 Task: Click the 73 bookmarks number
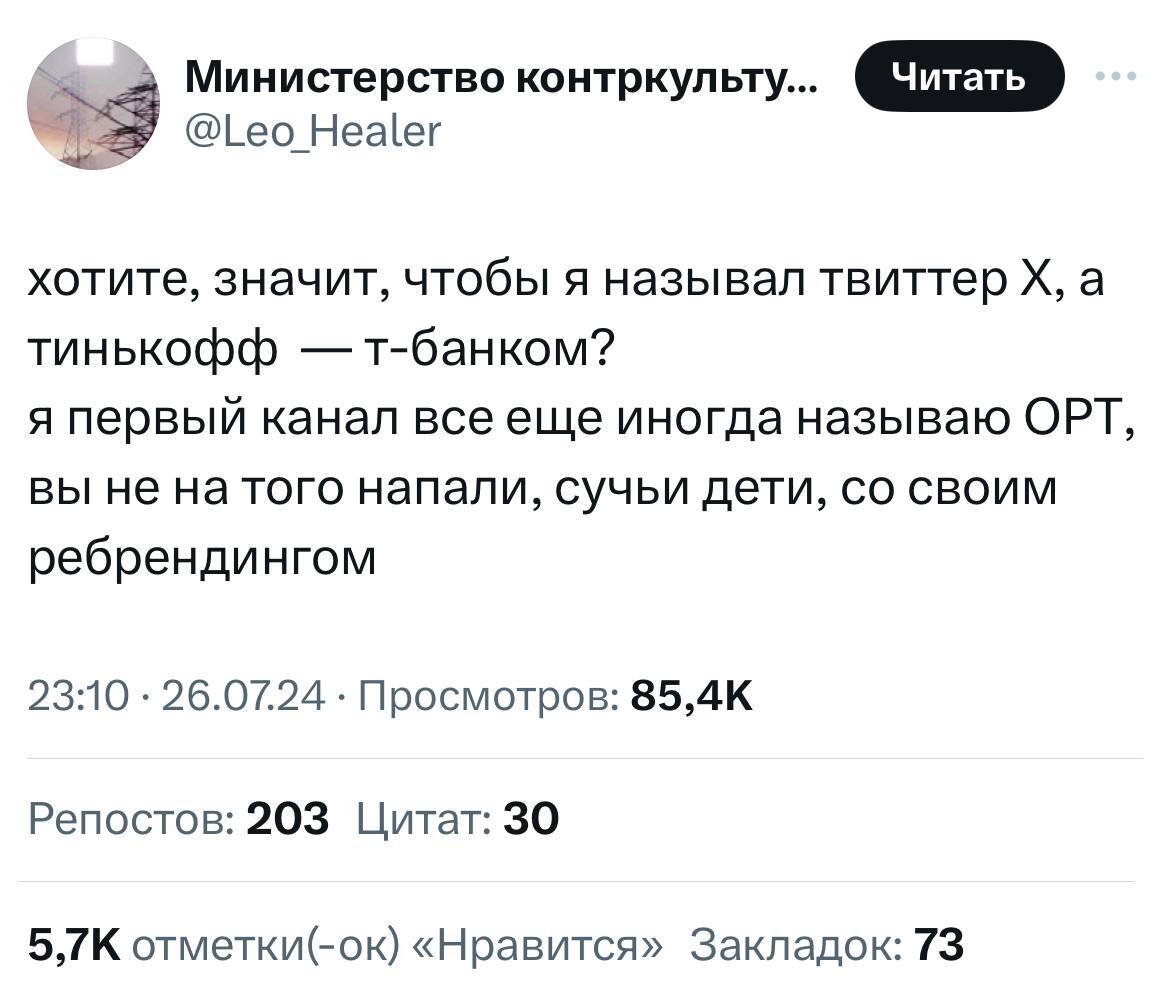940,943
